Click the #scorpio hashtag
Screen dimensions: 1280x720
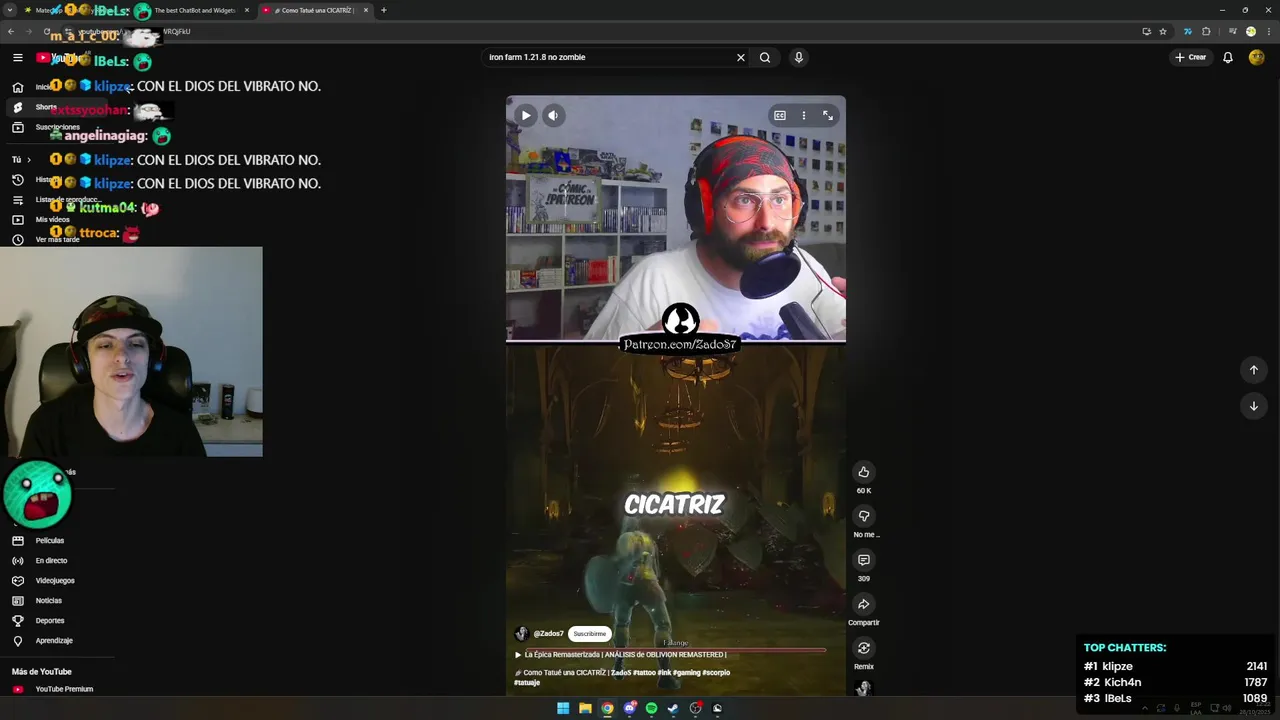tap(716, 673)
